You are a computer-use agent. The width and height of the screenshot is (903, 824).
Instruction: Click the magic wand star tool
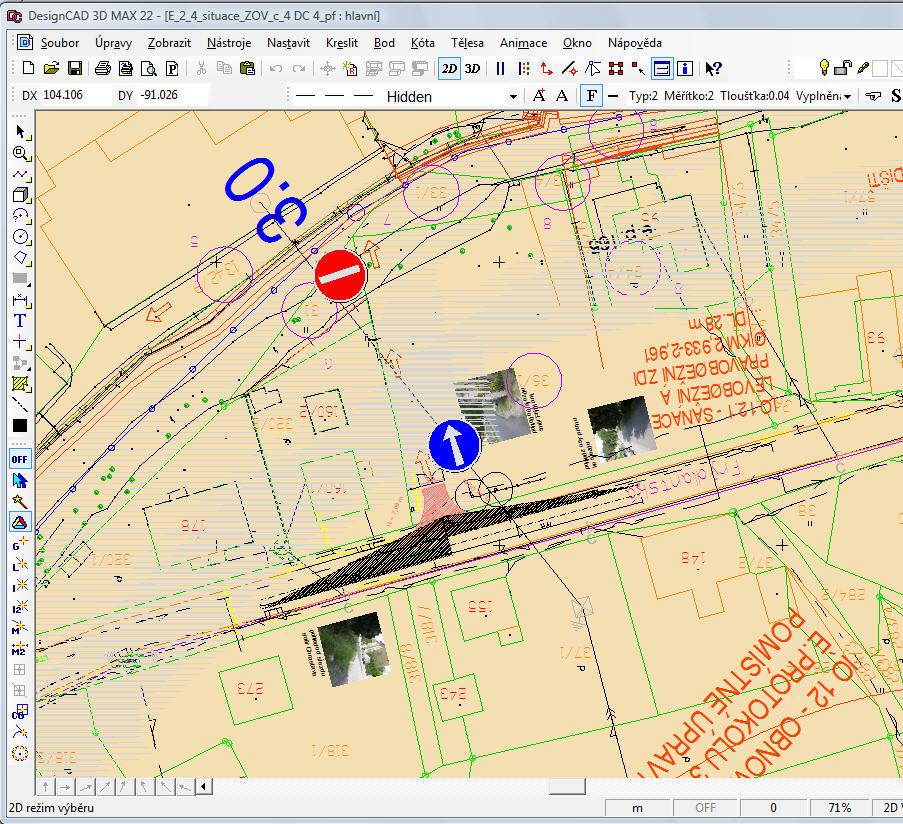(20, 501)
